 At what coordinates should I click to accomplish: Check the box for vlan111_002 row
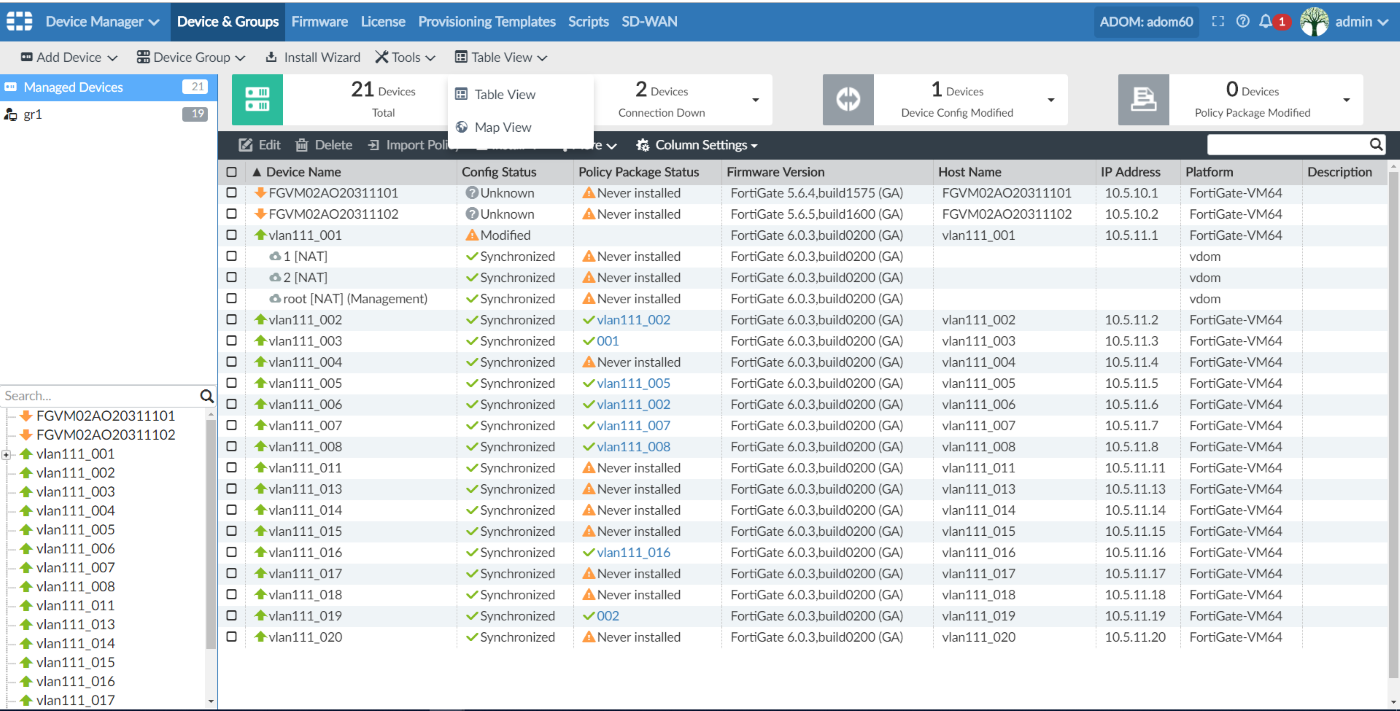232,320
